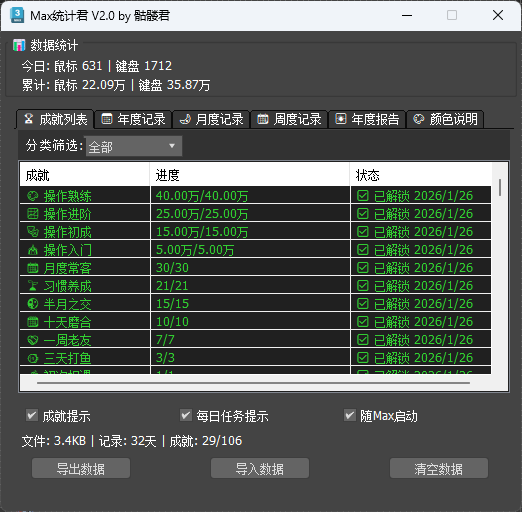Open the 周度记录 tab
The image size is (522, 512).
[x=289, y=119]
